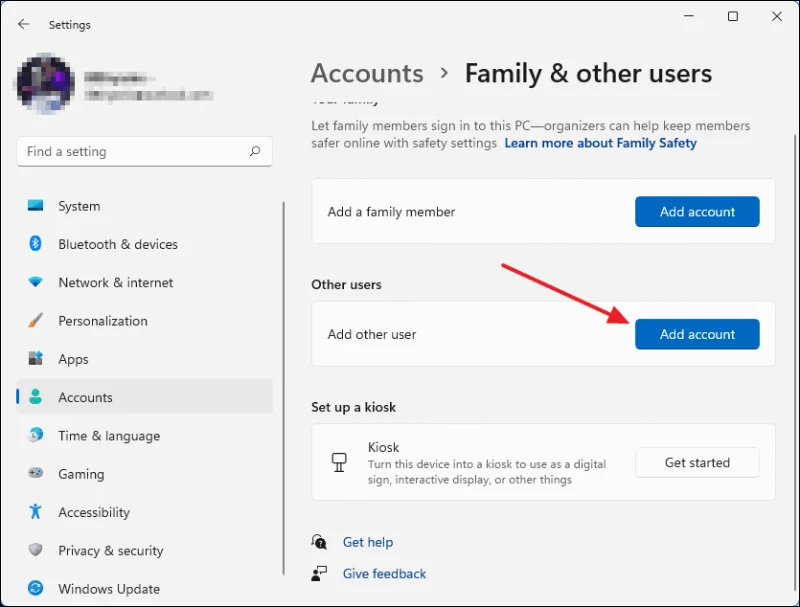
Task: Click the System monitor icon
Action: (35, 206)
